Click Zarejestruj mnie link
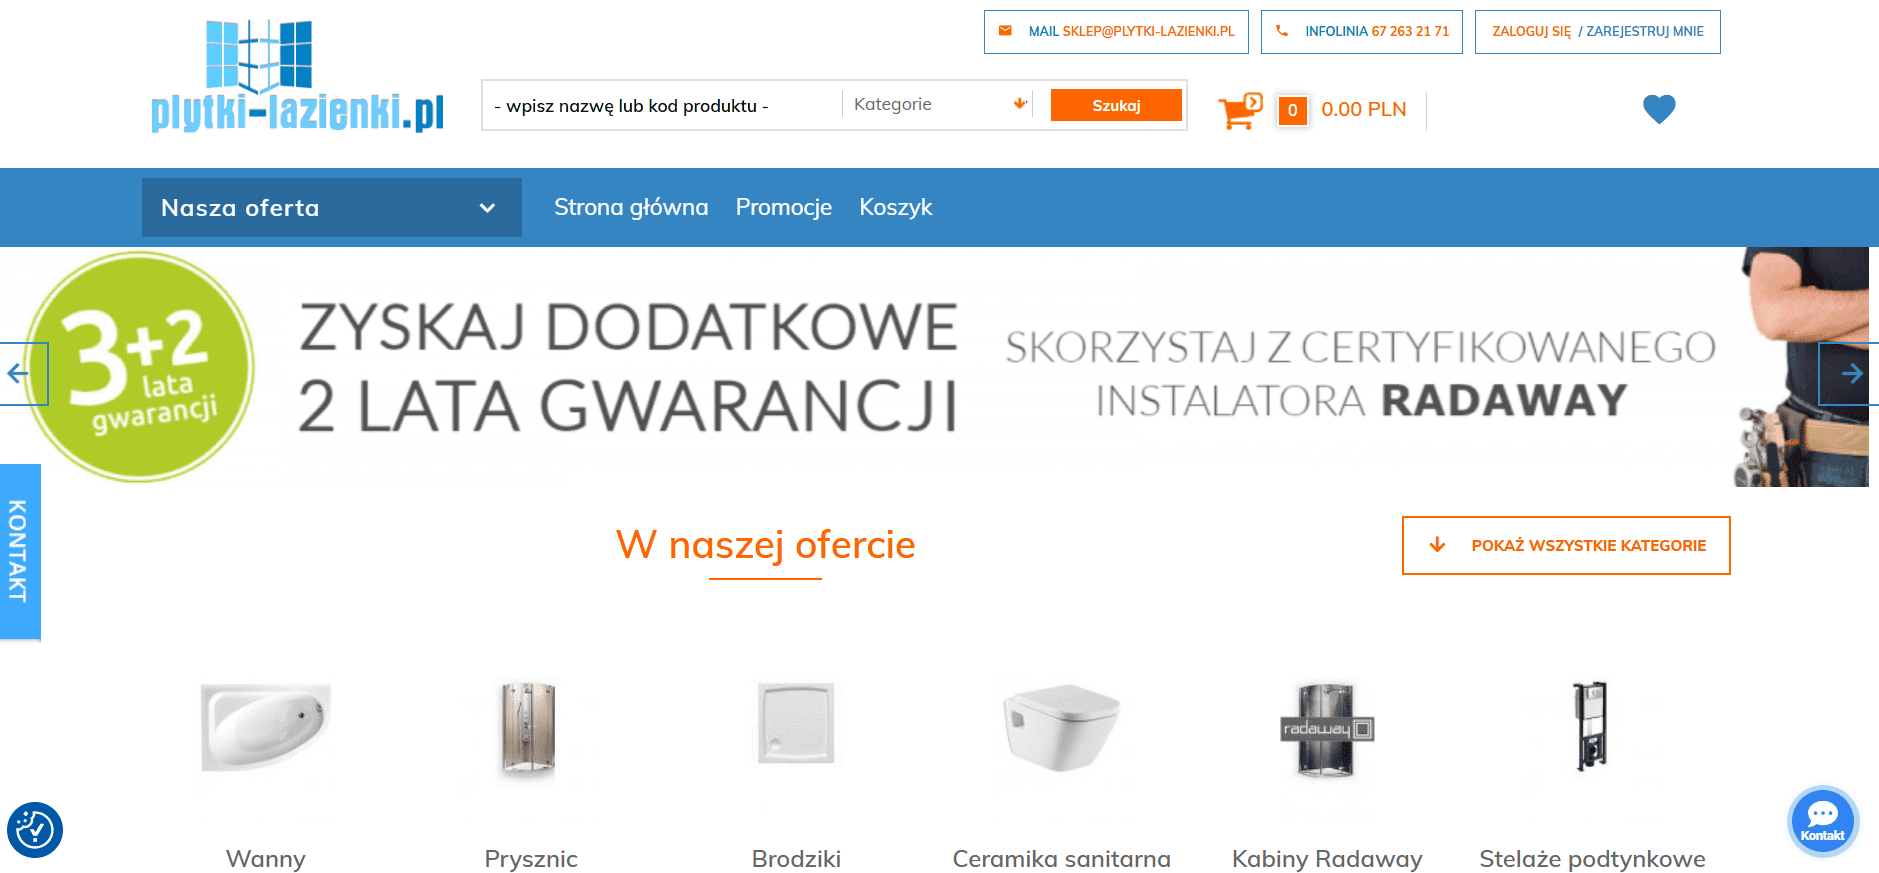Viewport: 1879px width, 873px height. point(1645,32)
